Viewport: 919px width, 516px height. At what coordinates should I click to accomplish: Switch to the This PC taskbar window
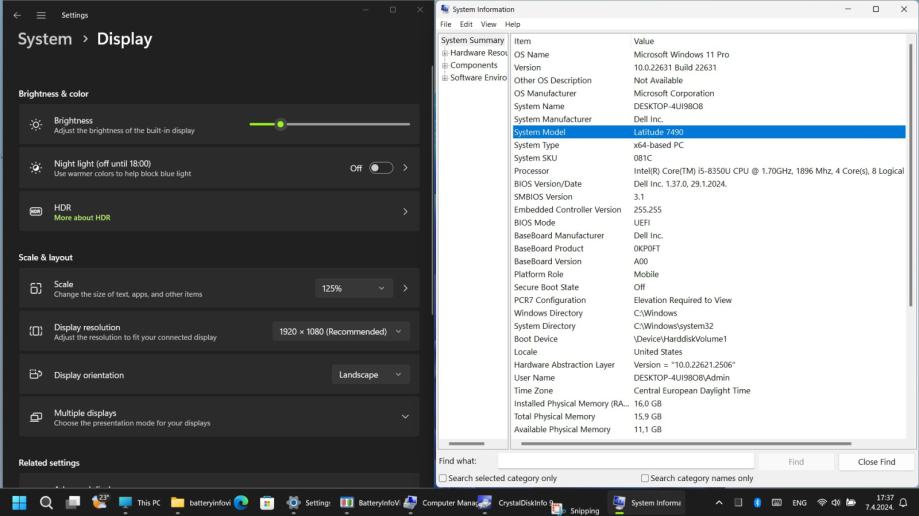pos(139,503)
